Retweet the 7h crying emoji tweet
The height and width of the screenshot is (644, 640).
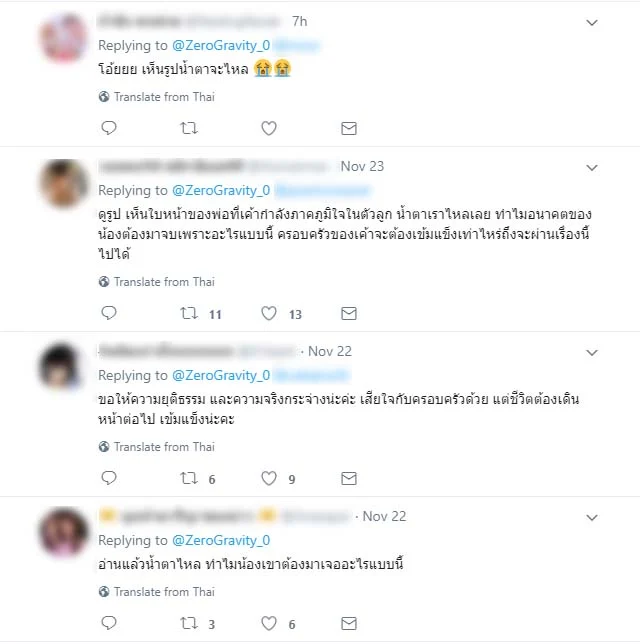point(189,128)
